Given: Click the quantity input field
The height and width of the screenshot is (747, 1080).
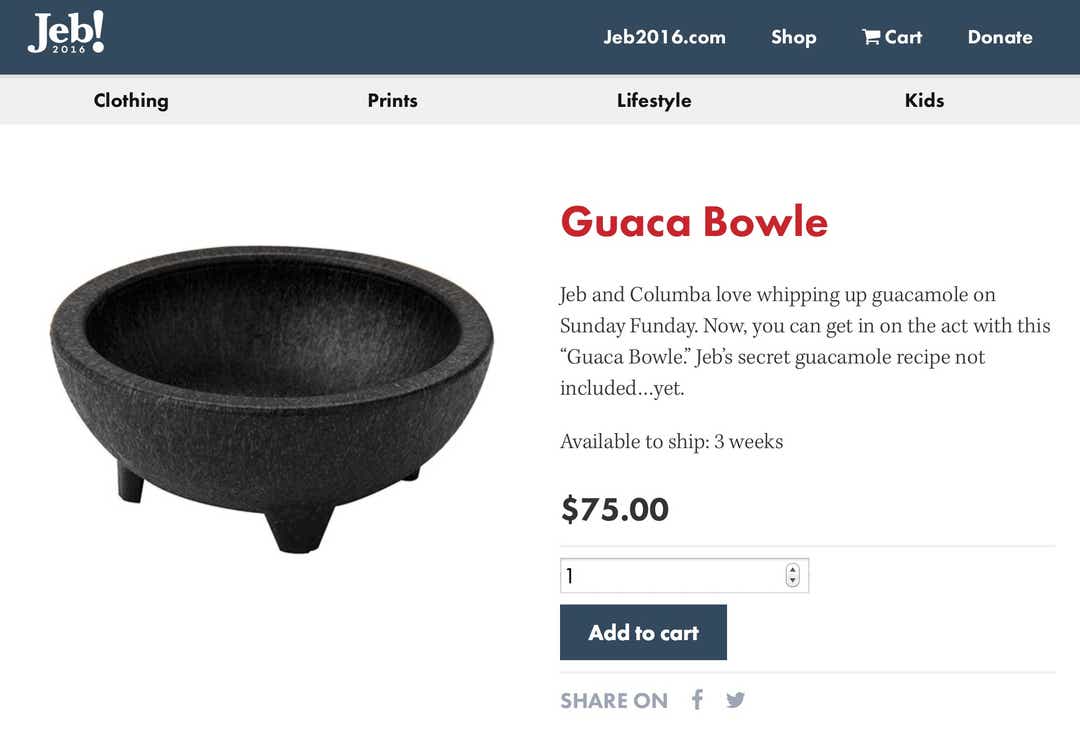Looking at the screenshot, I should click(x=670, y=576).
